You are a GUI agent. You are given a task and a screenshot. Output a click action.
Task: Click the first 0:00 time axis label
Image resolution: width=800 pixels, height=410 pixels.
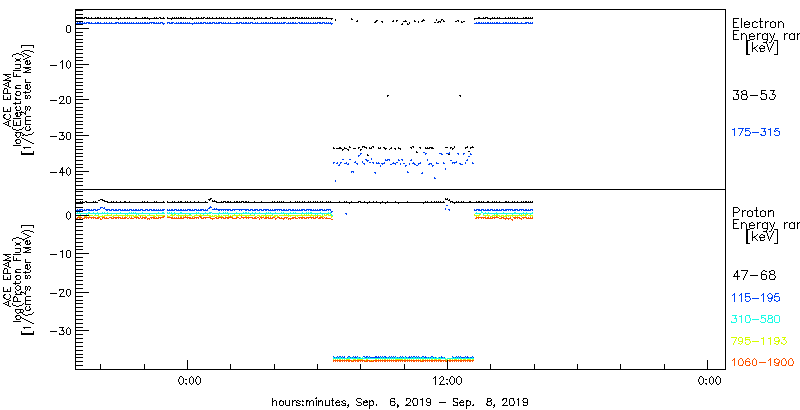pyautogui.click(x=188, y=381)
